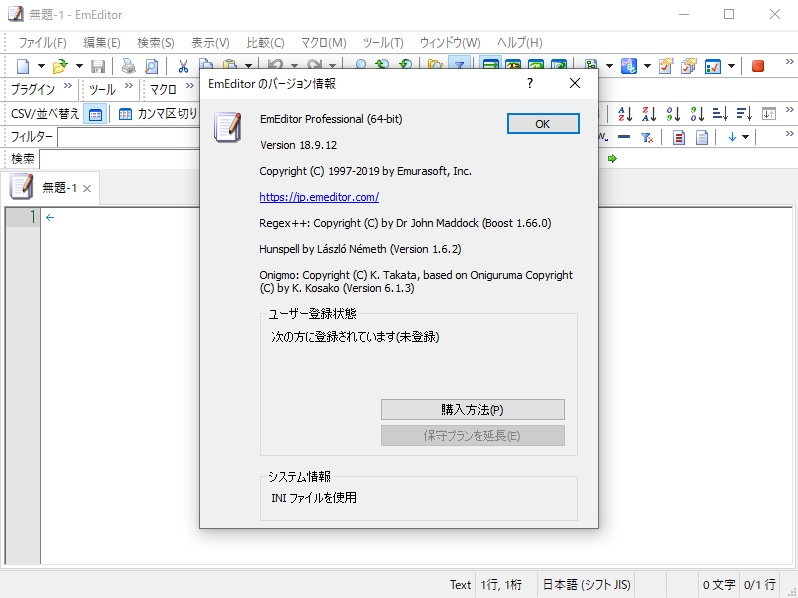Click the Open file folder icon
Screen dimensions: 798x598
click(x=60, y=66)
